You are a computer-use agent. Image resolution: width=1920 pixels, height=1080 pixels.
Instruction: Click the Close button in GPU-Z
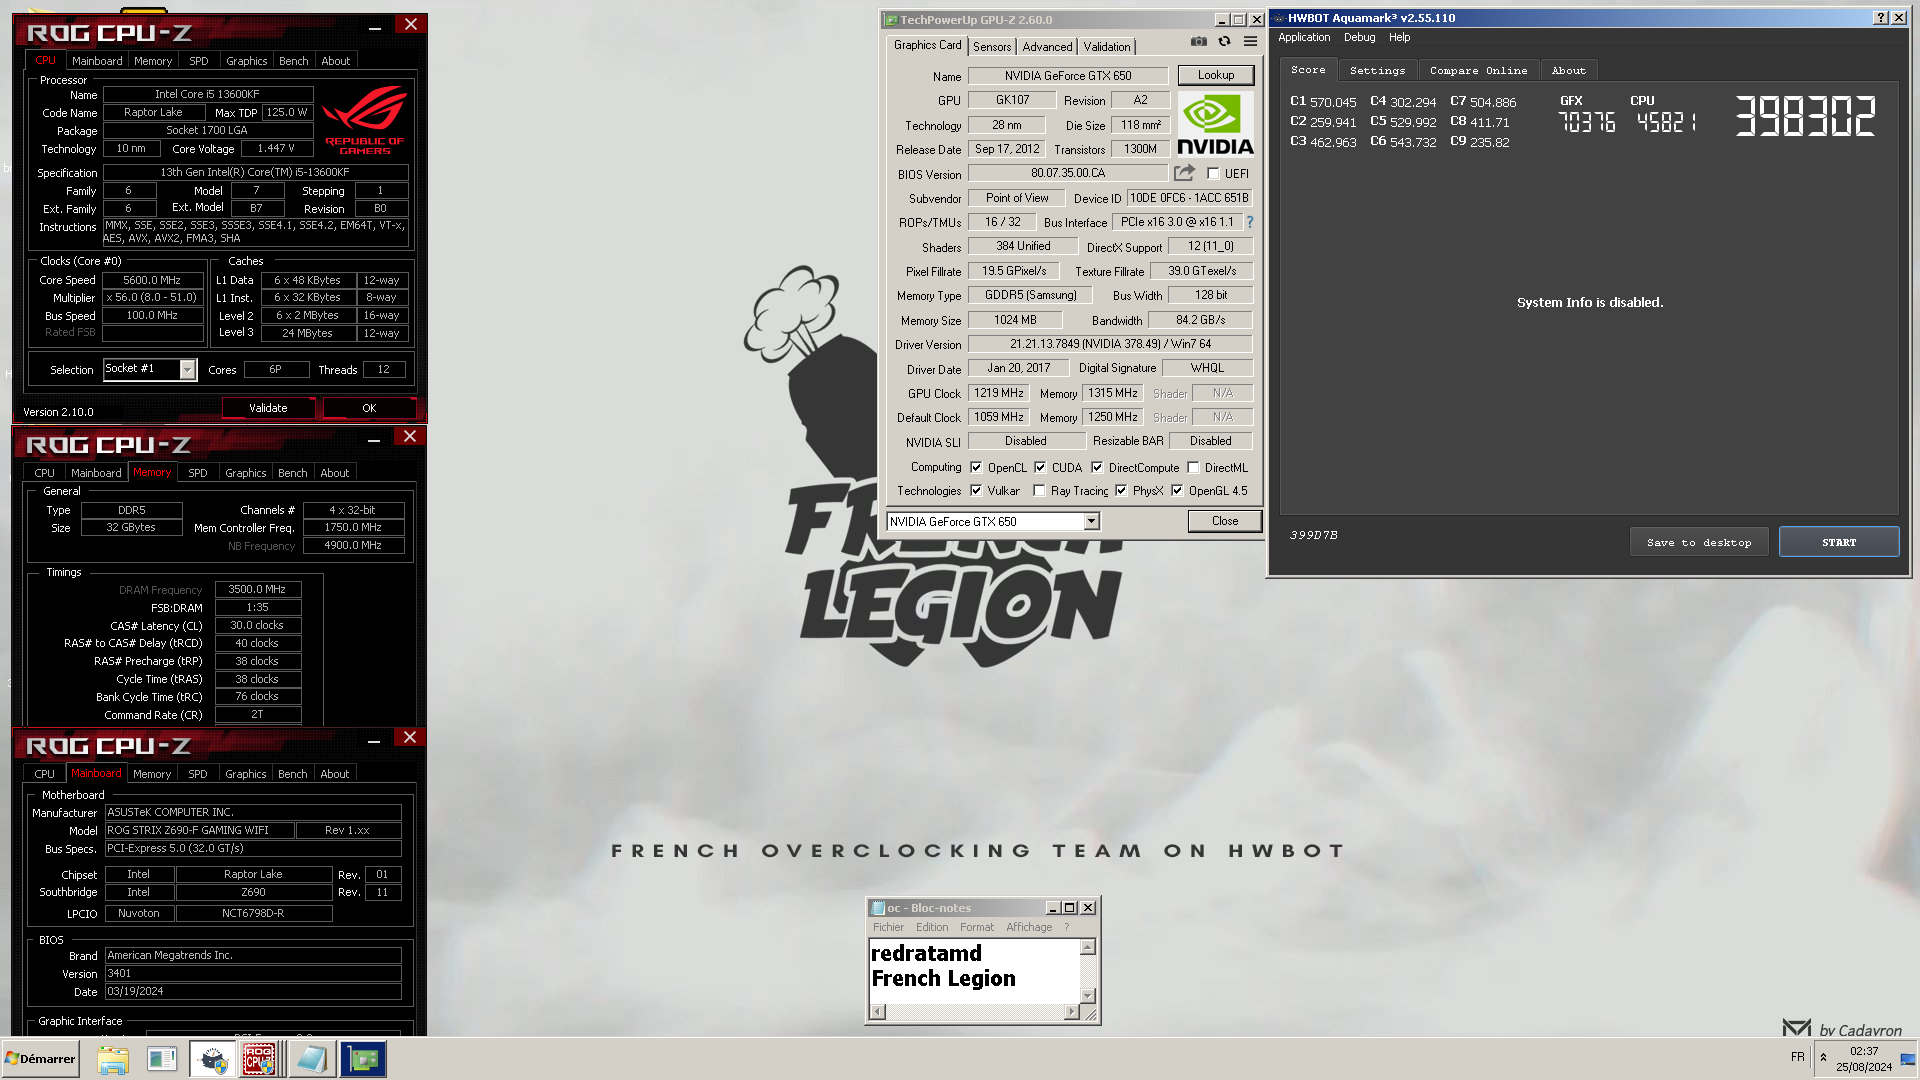pyautogui.click(x=1224, y=521)
